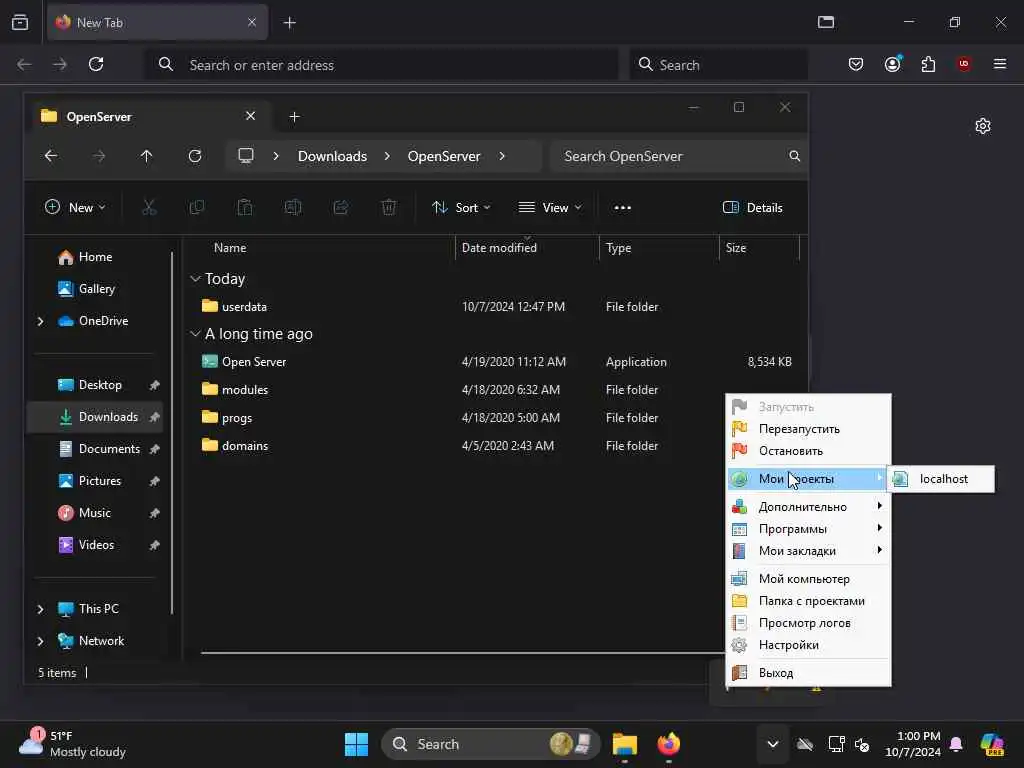Click Выход to exit Open Server
This screenshot has height=768, width=1024.
808,673
